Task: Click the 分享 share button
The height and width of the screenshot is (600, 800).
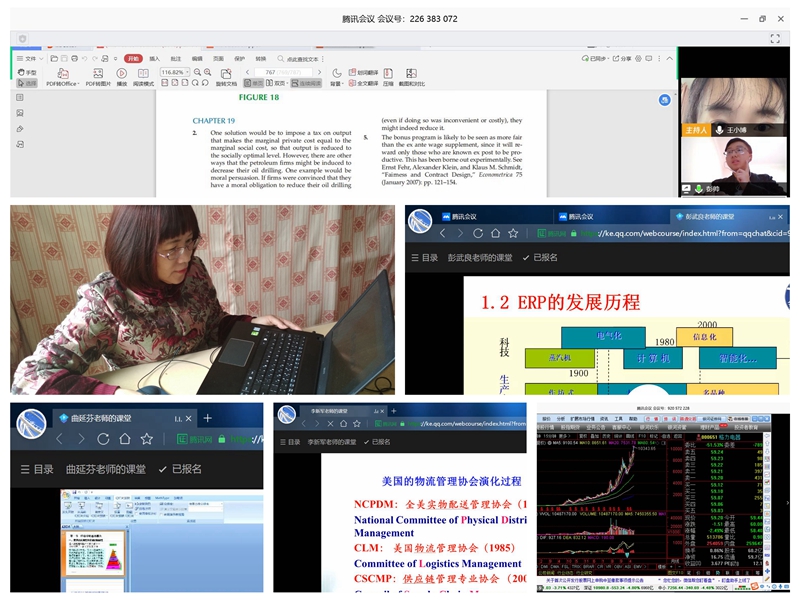Action: pos(624,59)
